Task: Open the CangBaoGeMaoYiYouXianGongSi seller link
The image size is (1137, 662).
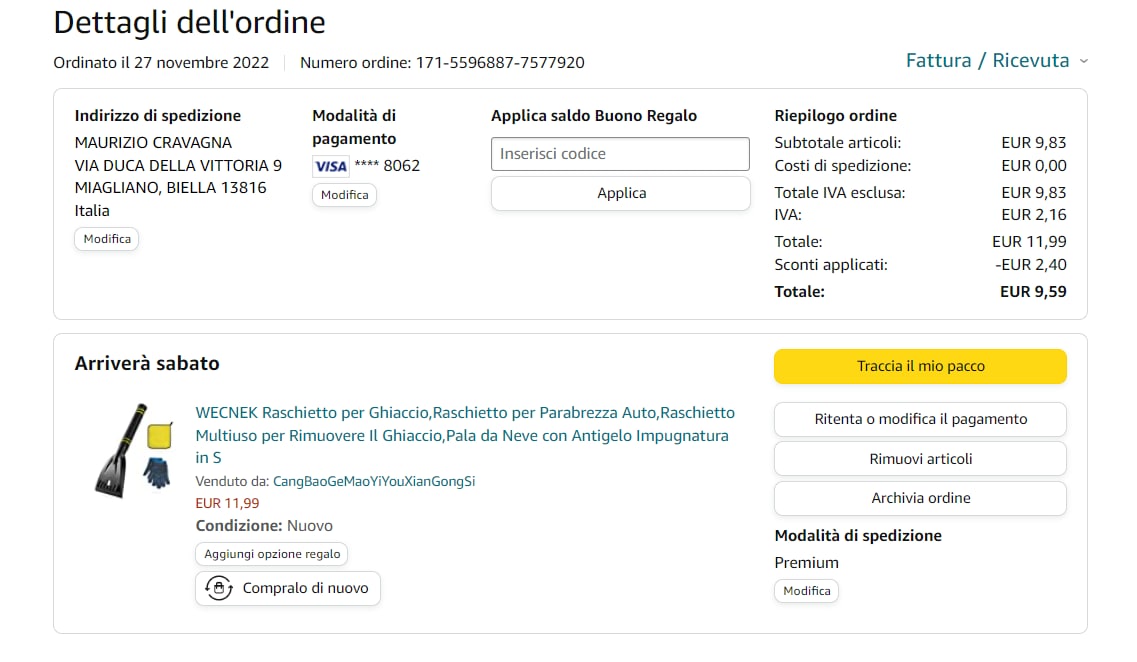Action: pyautogui.click(x=374, y=481)
